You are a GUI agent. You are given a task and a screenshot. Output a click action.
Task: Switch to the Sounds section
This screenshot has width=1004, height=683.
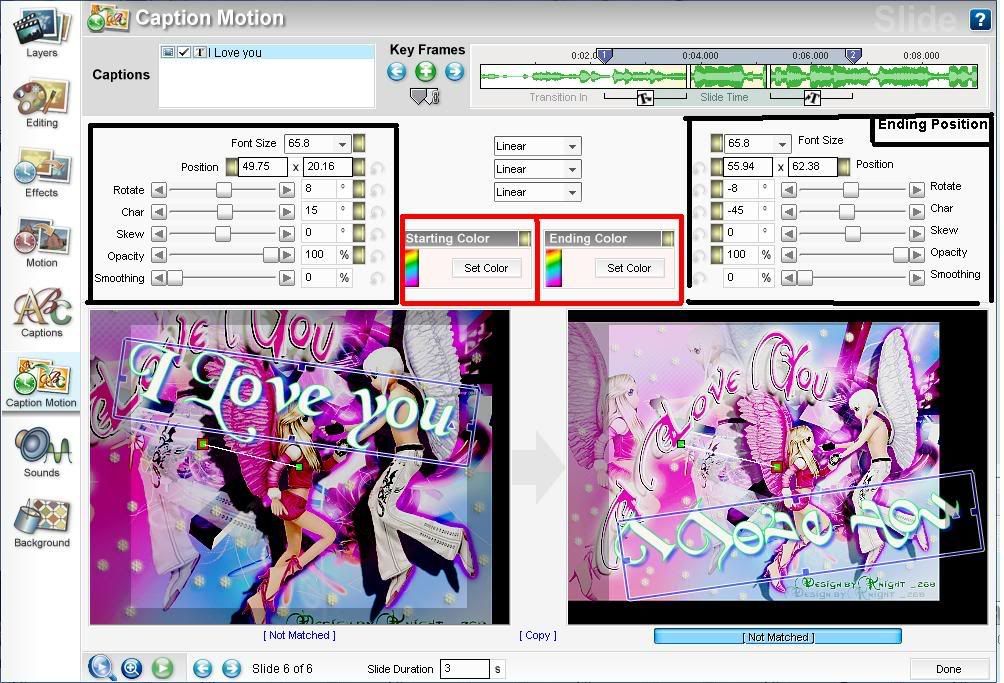point(42,453)
